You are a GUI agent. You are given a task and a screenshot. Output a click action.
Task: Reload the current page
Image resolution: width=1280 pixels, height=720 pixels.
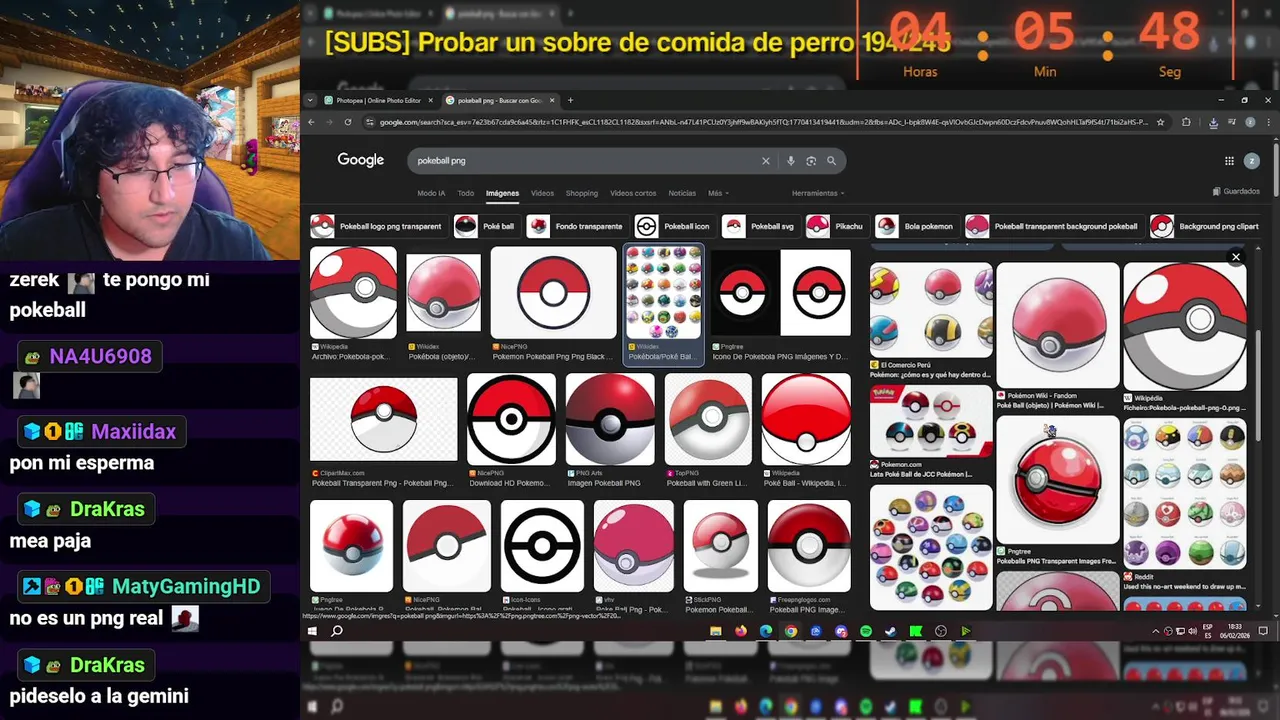coord(348,122)
